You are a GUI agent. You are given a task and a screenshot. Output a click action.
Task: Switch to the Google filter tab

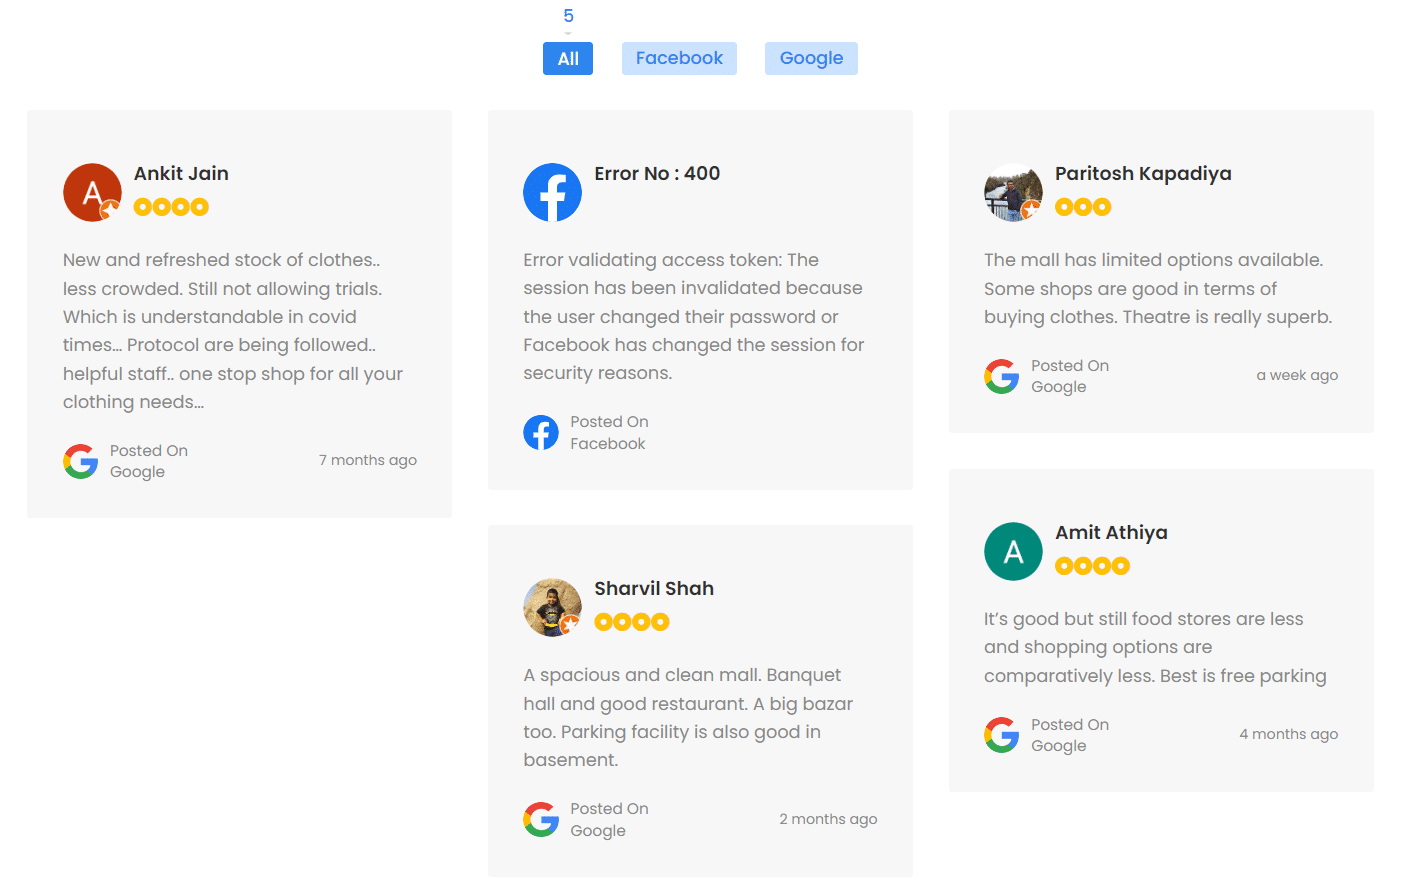pos(811,58)
